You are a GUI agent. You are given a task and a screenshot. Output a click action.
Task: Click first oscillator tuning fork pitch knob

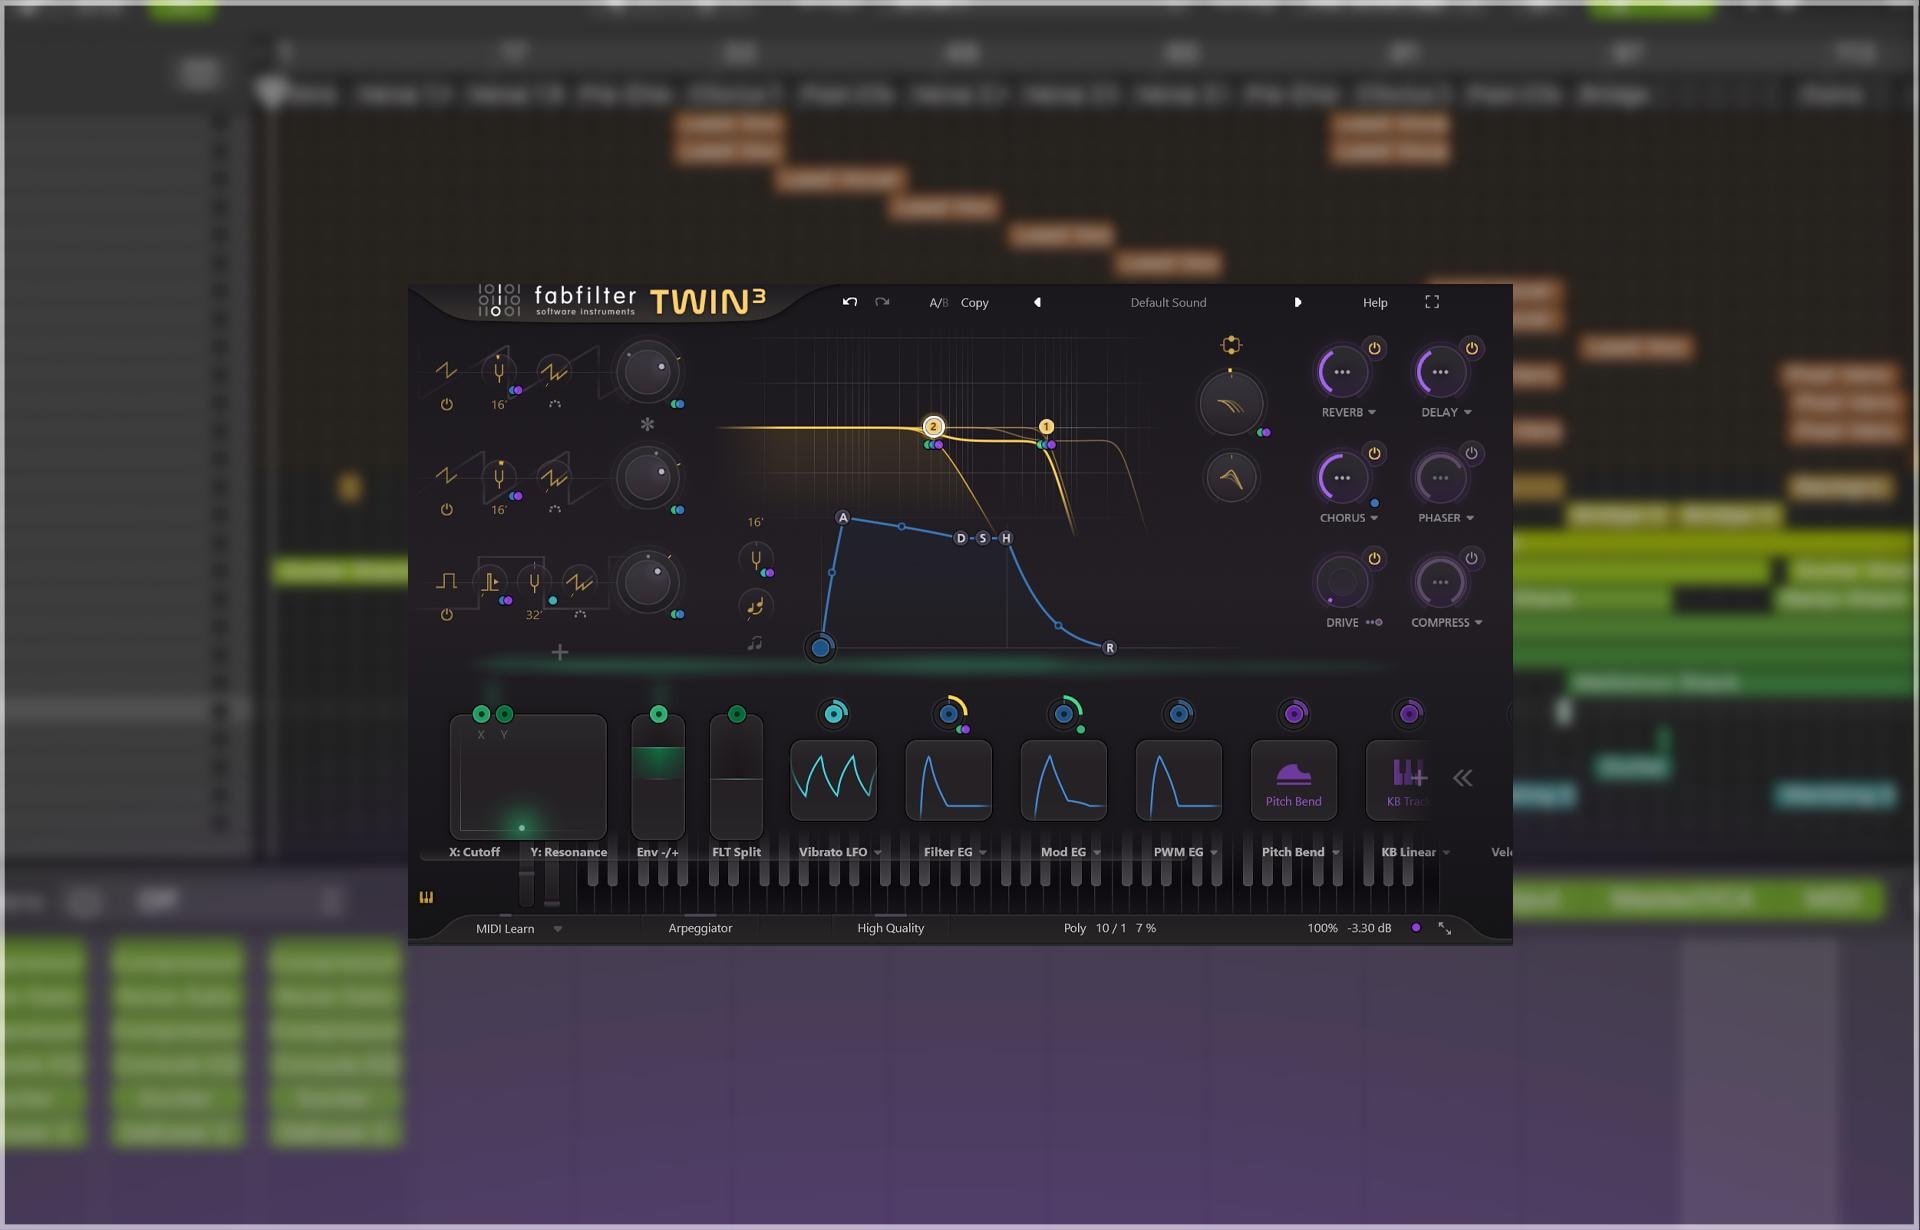(x=498, y=372)
